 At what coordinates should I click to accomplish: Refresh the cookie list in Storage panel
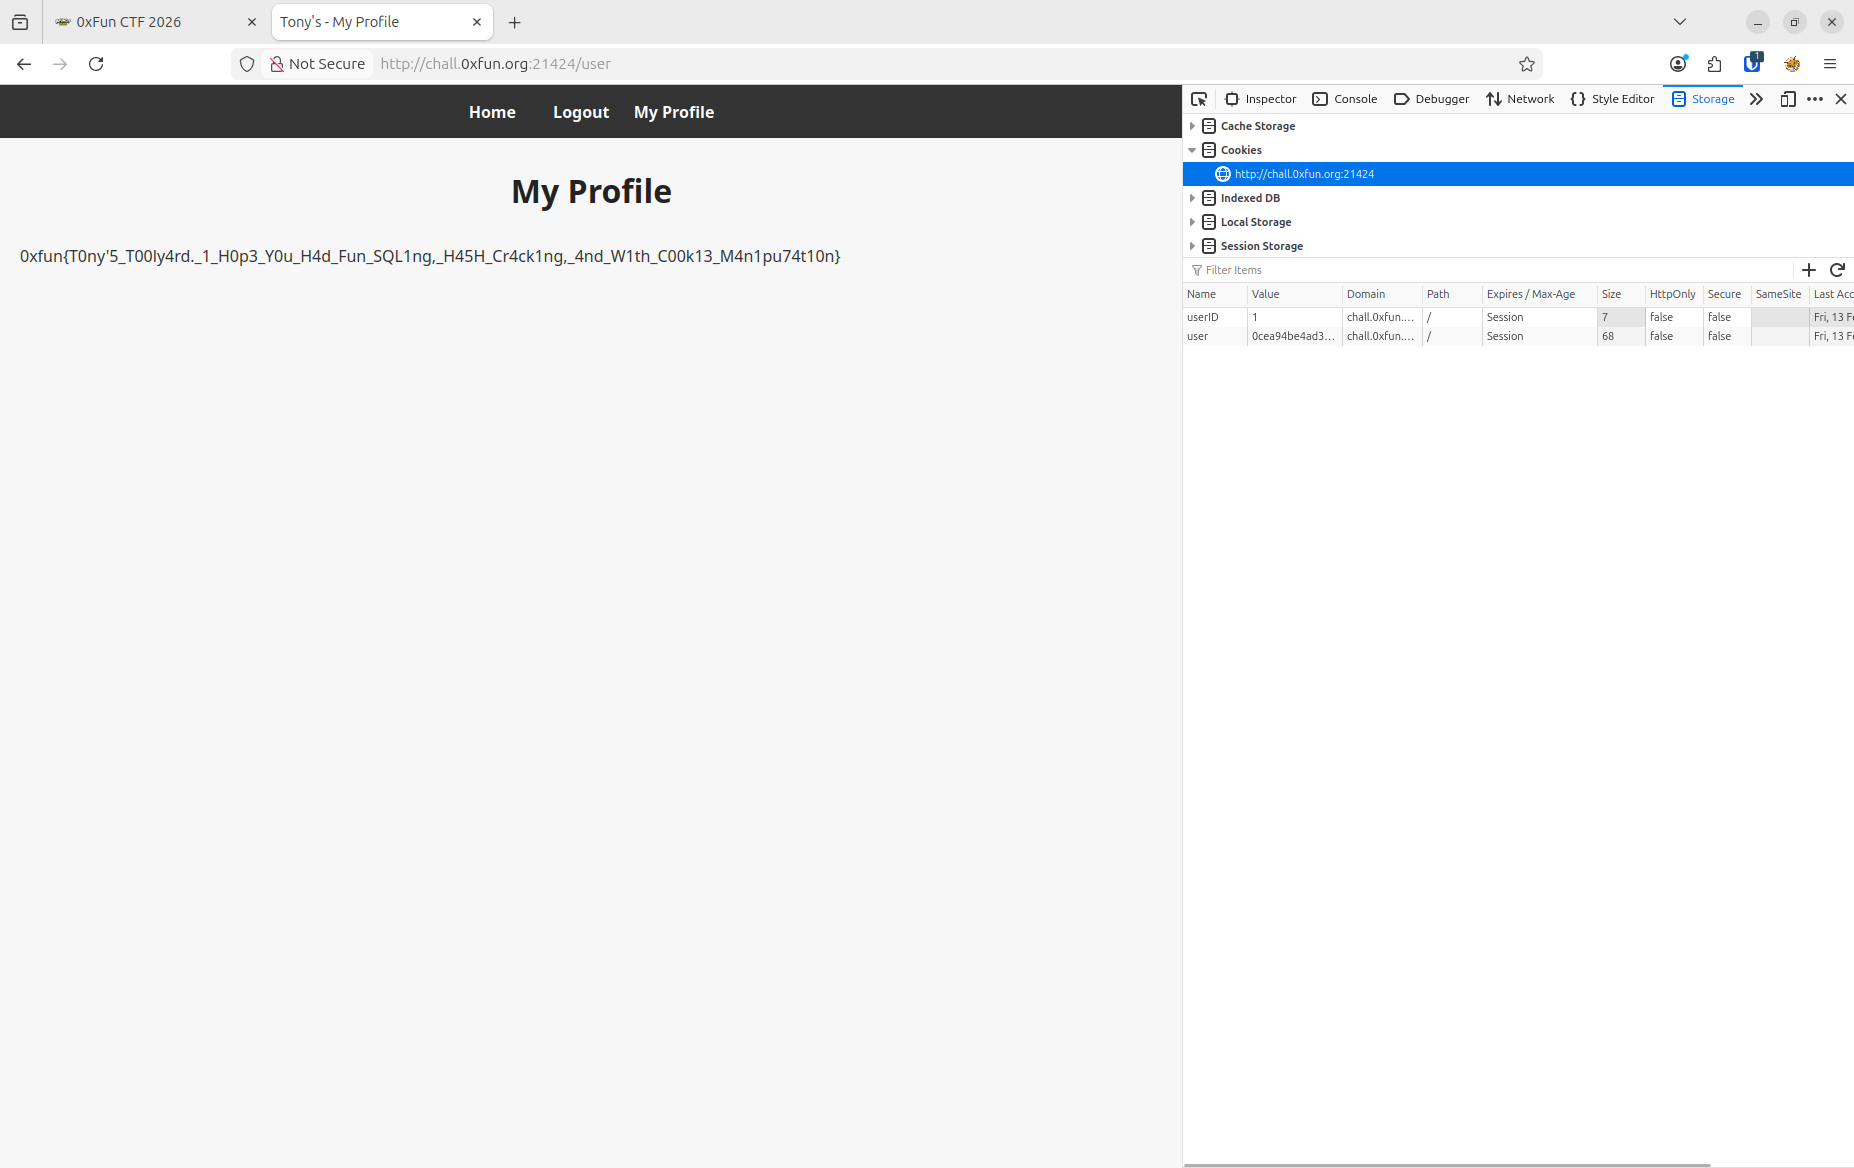(1837, 270)
